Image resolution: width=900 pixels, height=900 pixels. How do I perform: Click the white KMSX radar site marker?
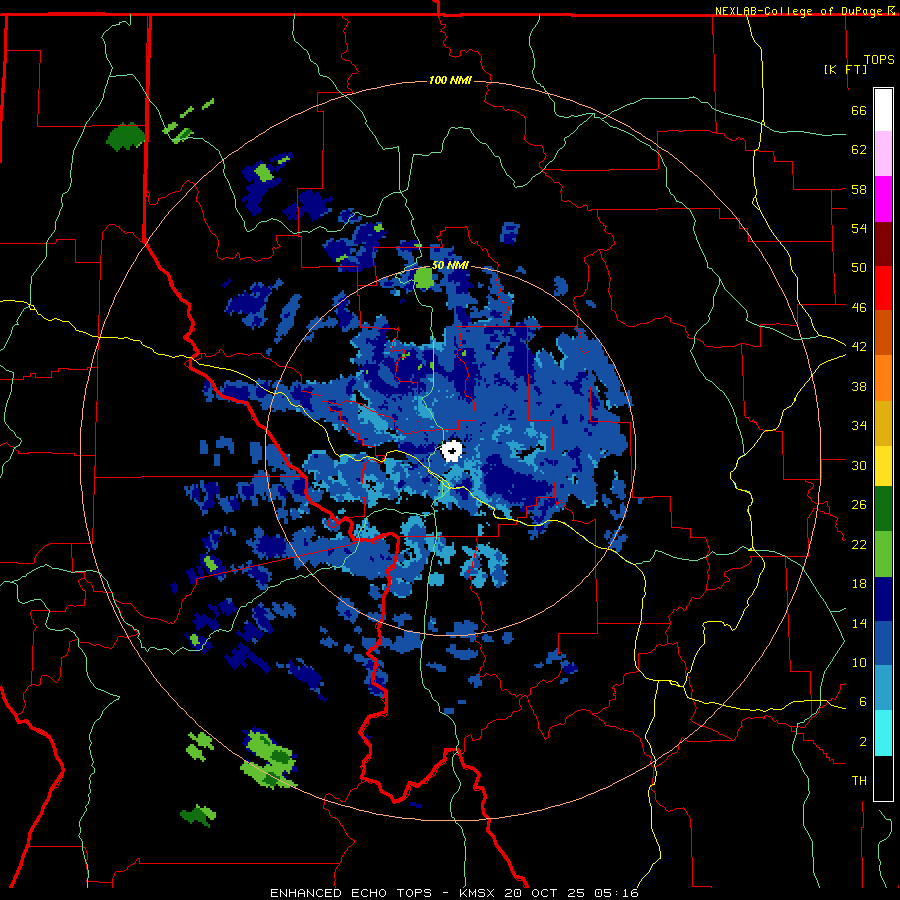tap(452, 451)
